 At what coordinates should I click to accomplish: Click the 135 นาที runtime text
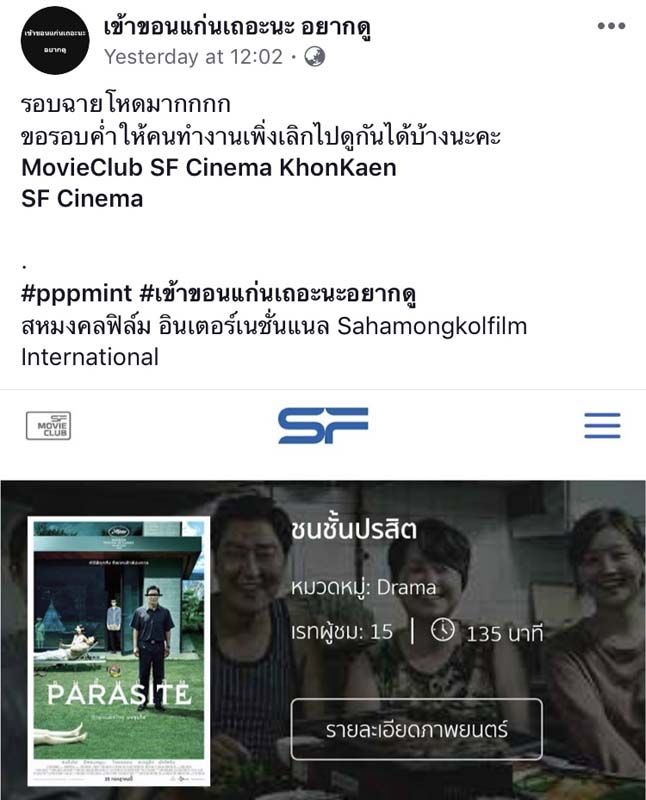click(x=504, y=634)
